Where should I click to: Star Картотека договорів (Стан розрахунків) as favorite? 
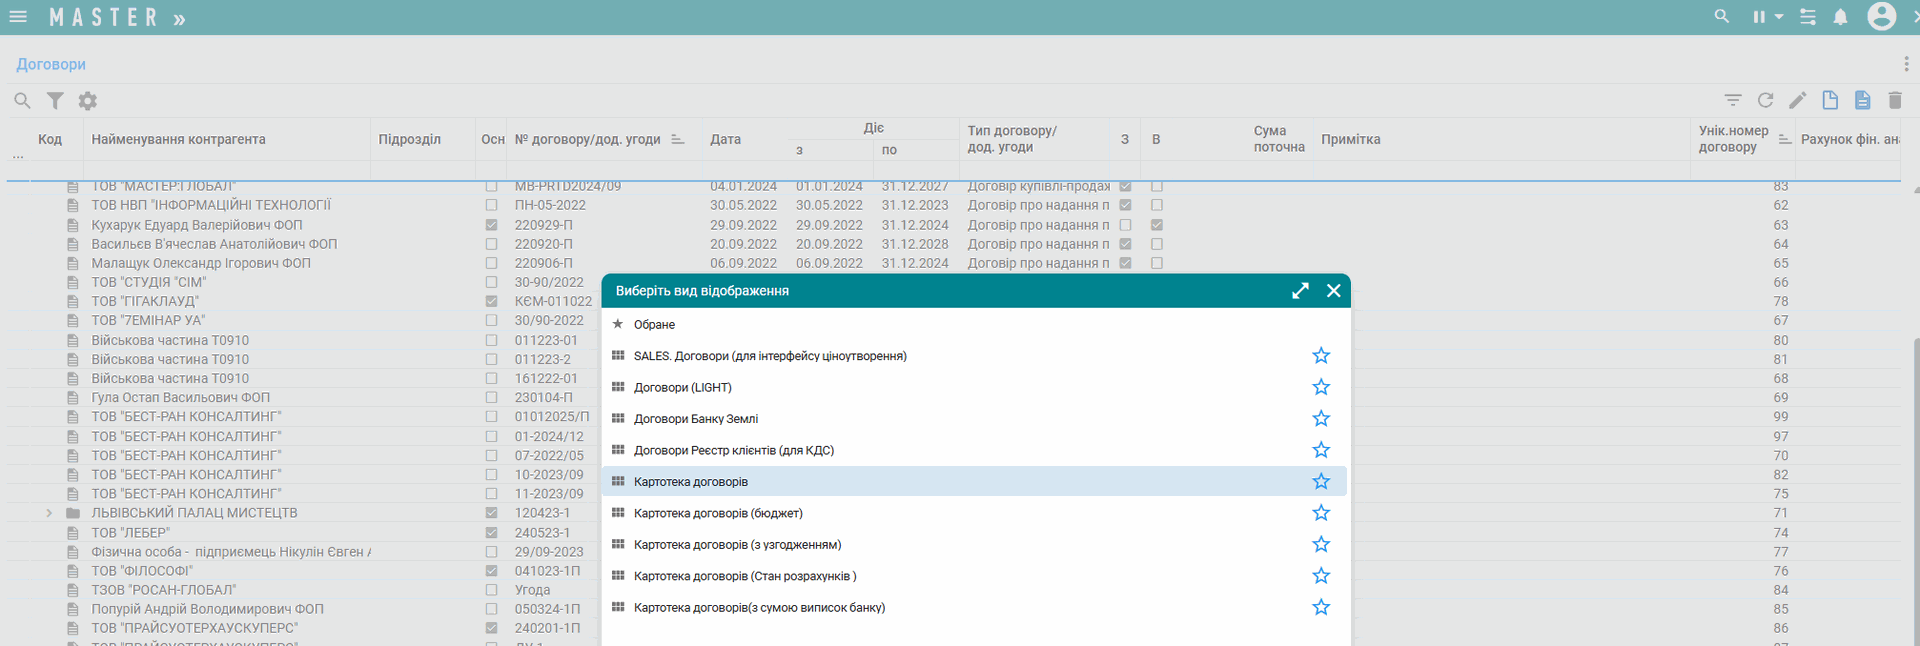(1321, 576)
